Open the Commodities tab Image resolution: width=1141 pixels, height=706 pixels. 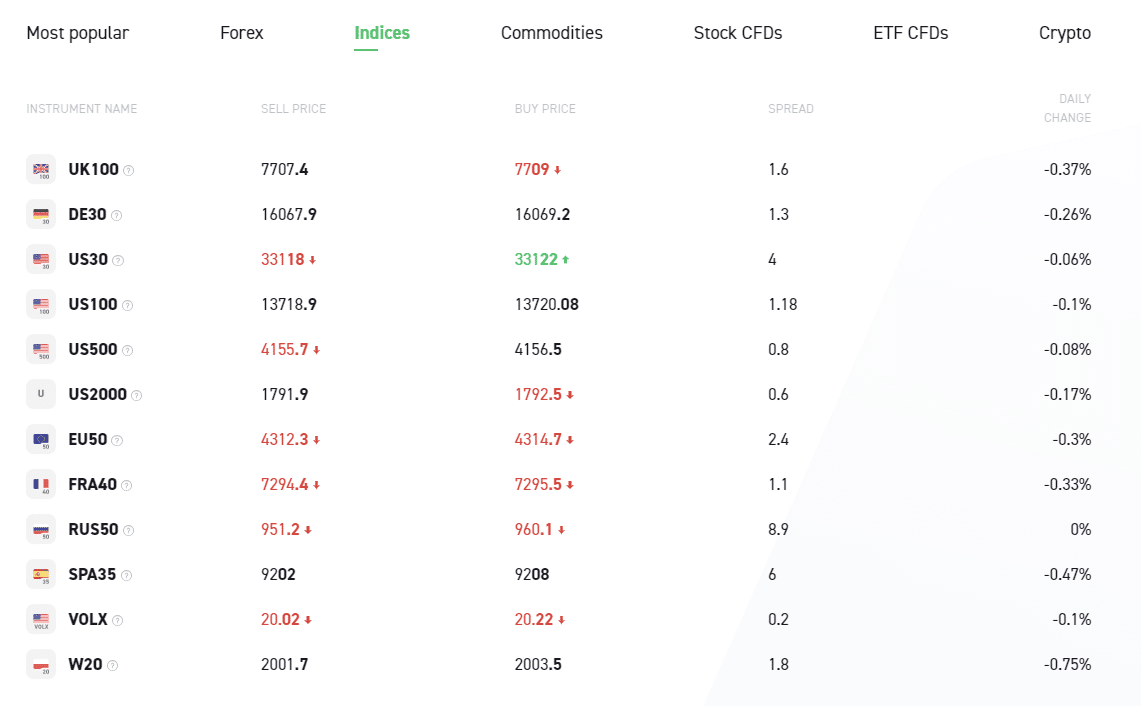[x=552, y=33]
